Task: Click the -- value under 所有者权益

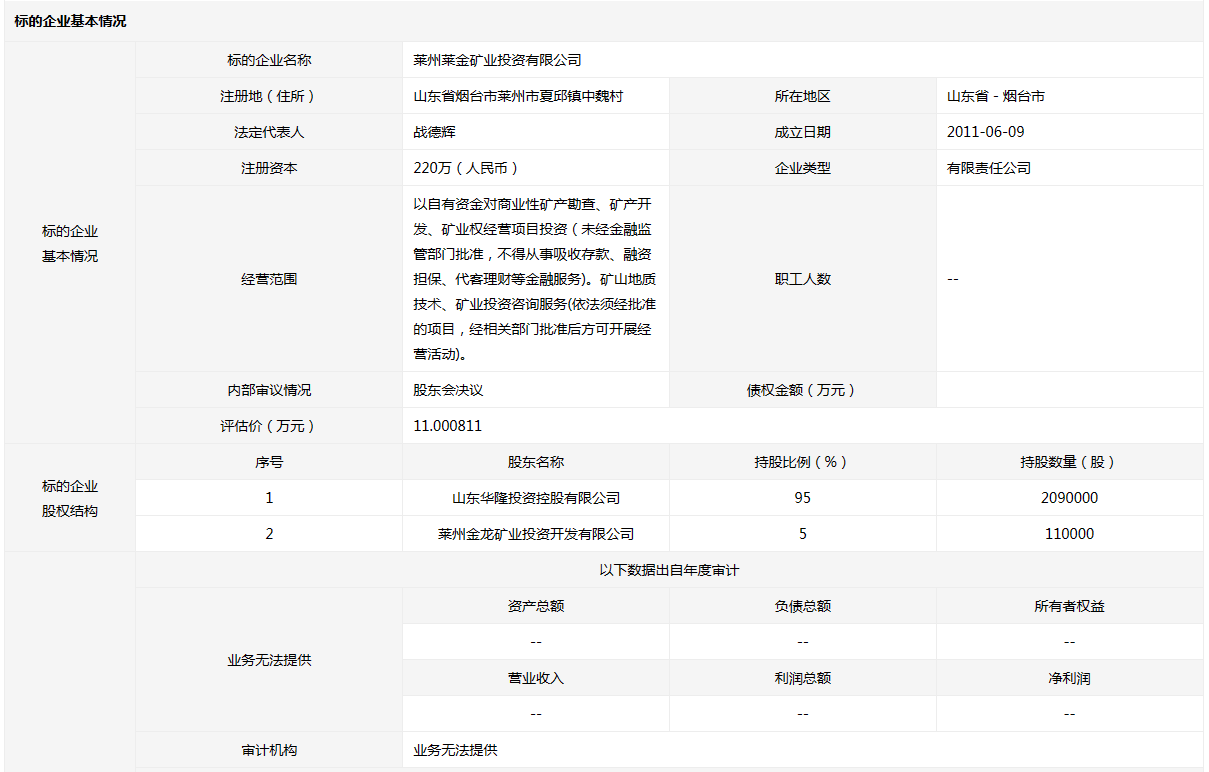Action: coord(1070,642)
